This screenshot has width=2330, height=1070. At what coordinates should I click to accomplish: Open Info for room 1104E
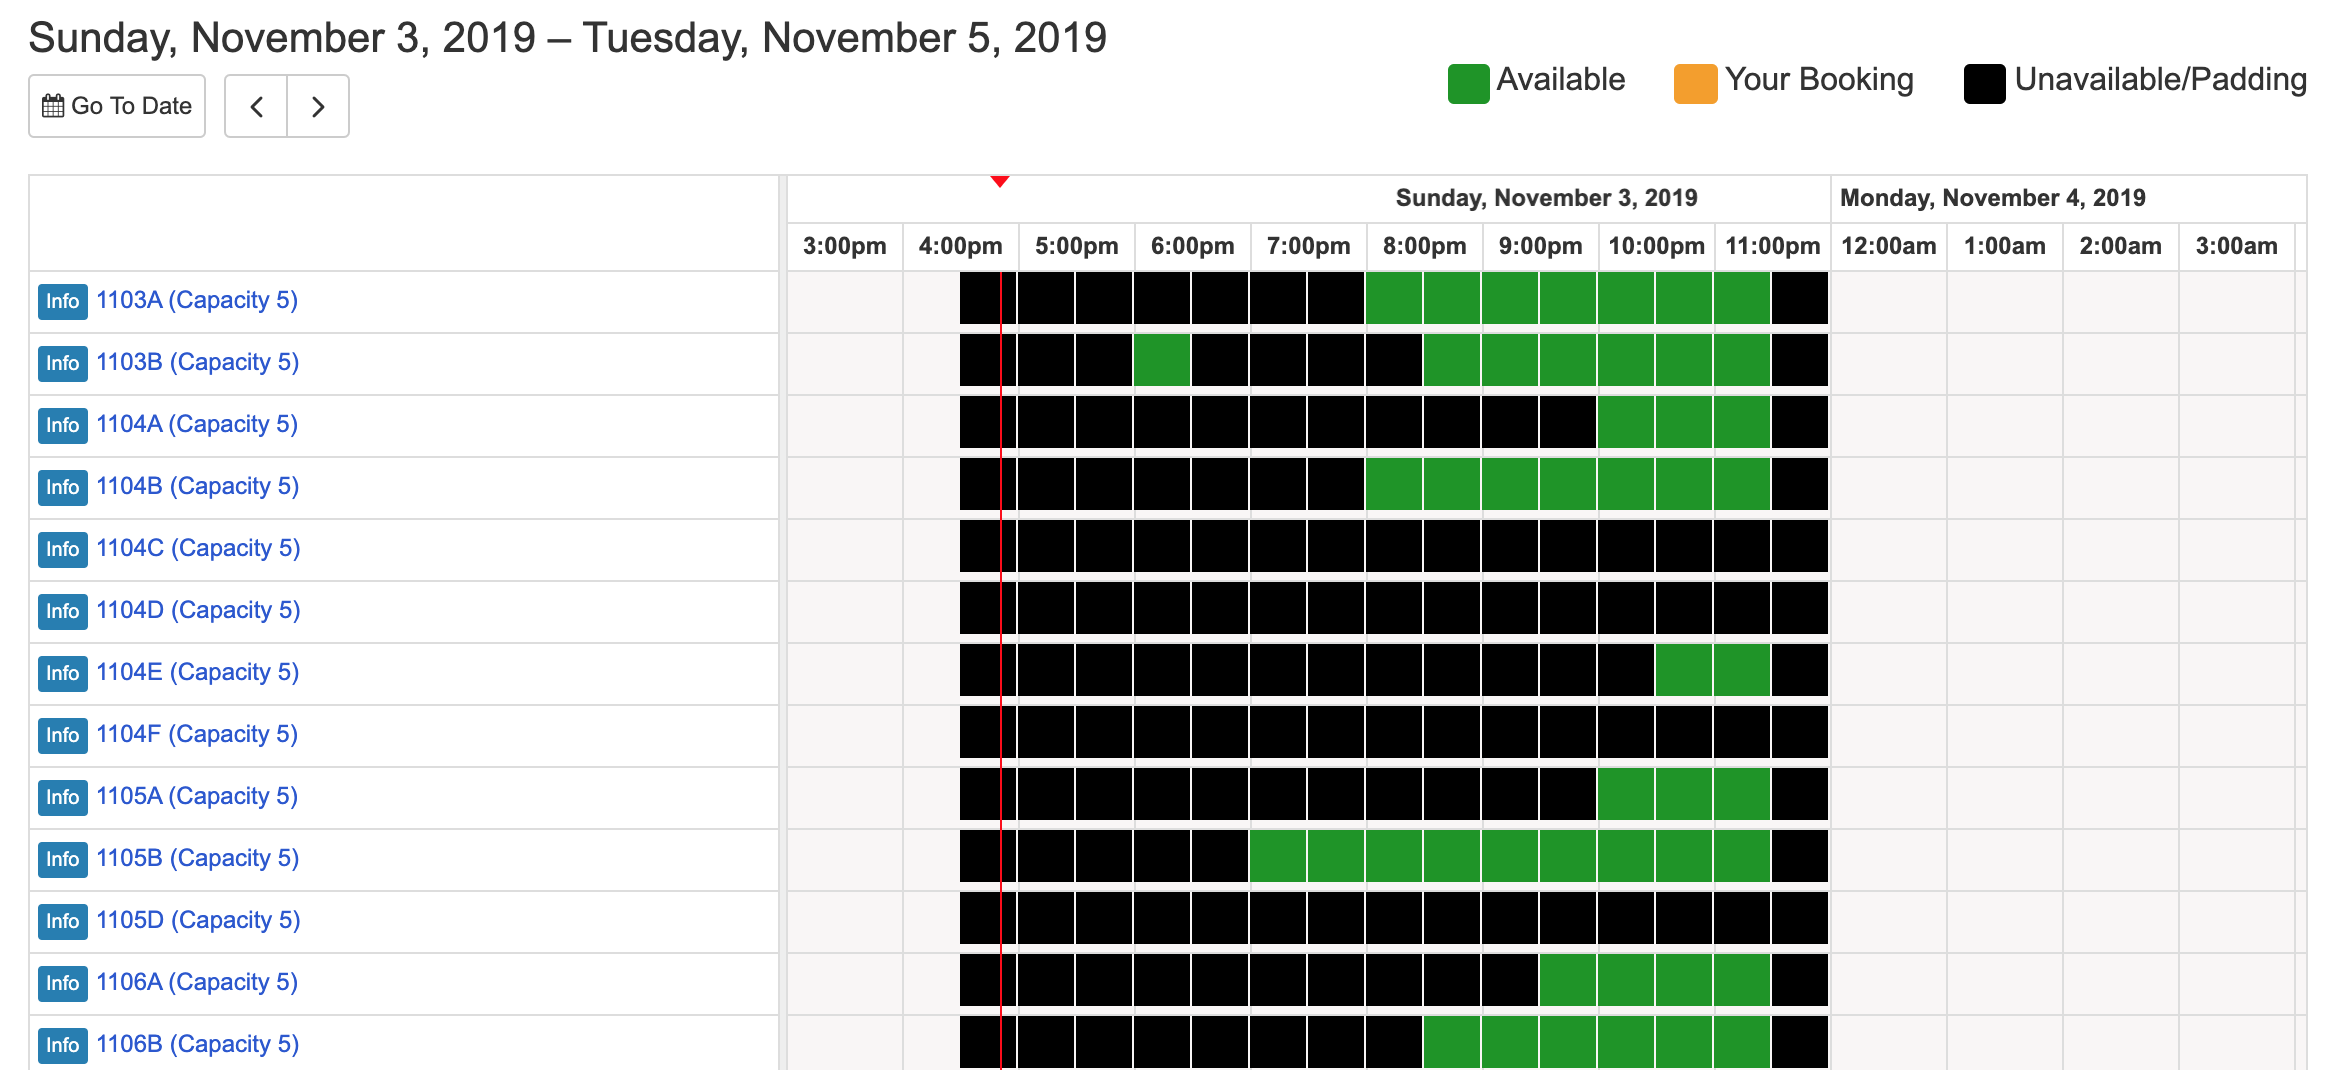coord(62,673)
